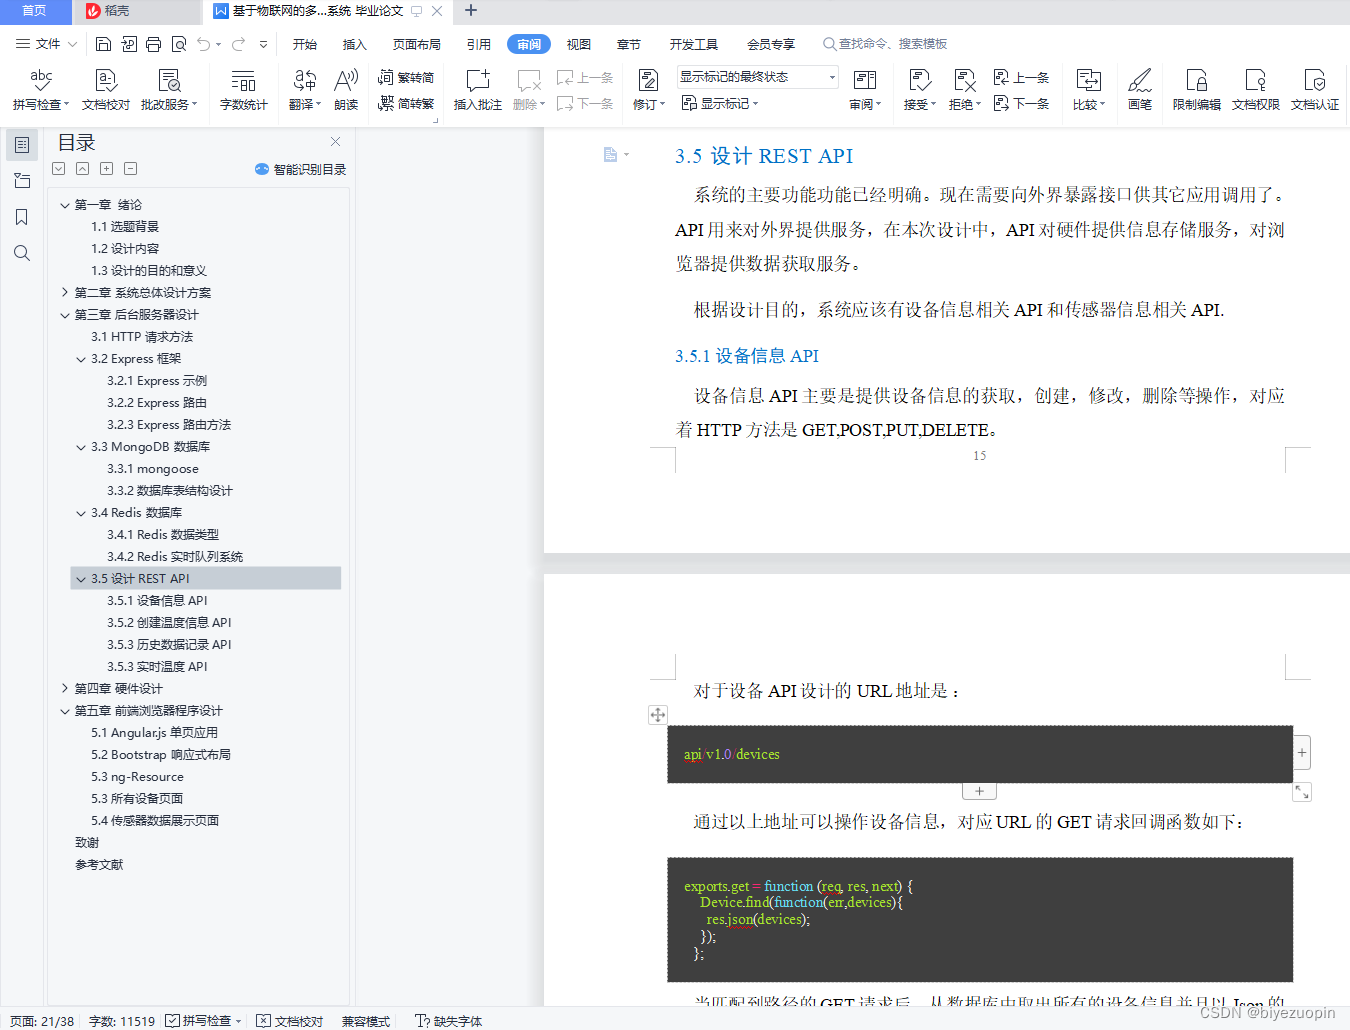Viewport: 1350px width, 1030px height.
Task: Expand the 第四章 硬件设计 node
Action: 65,689
